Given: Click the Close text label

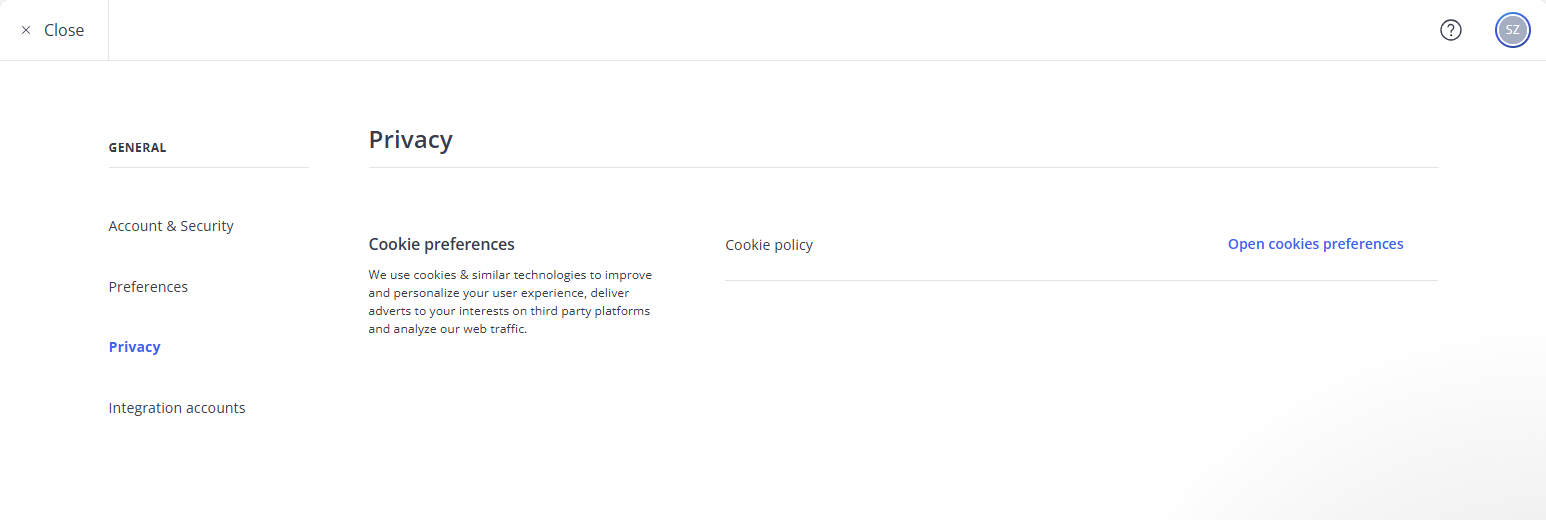Looking at the screenshot, I should 64,30.
